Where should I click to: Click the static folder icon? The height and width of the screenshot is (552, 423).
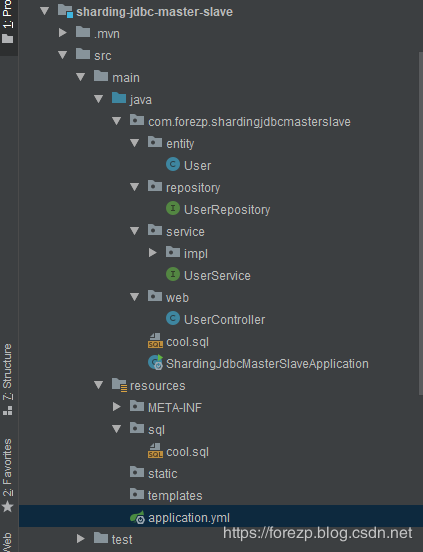pyautogui.click(x=137, y=472)
